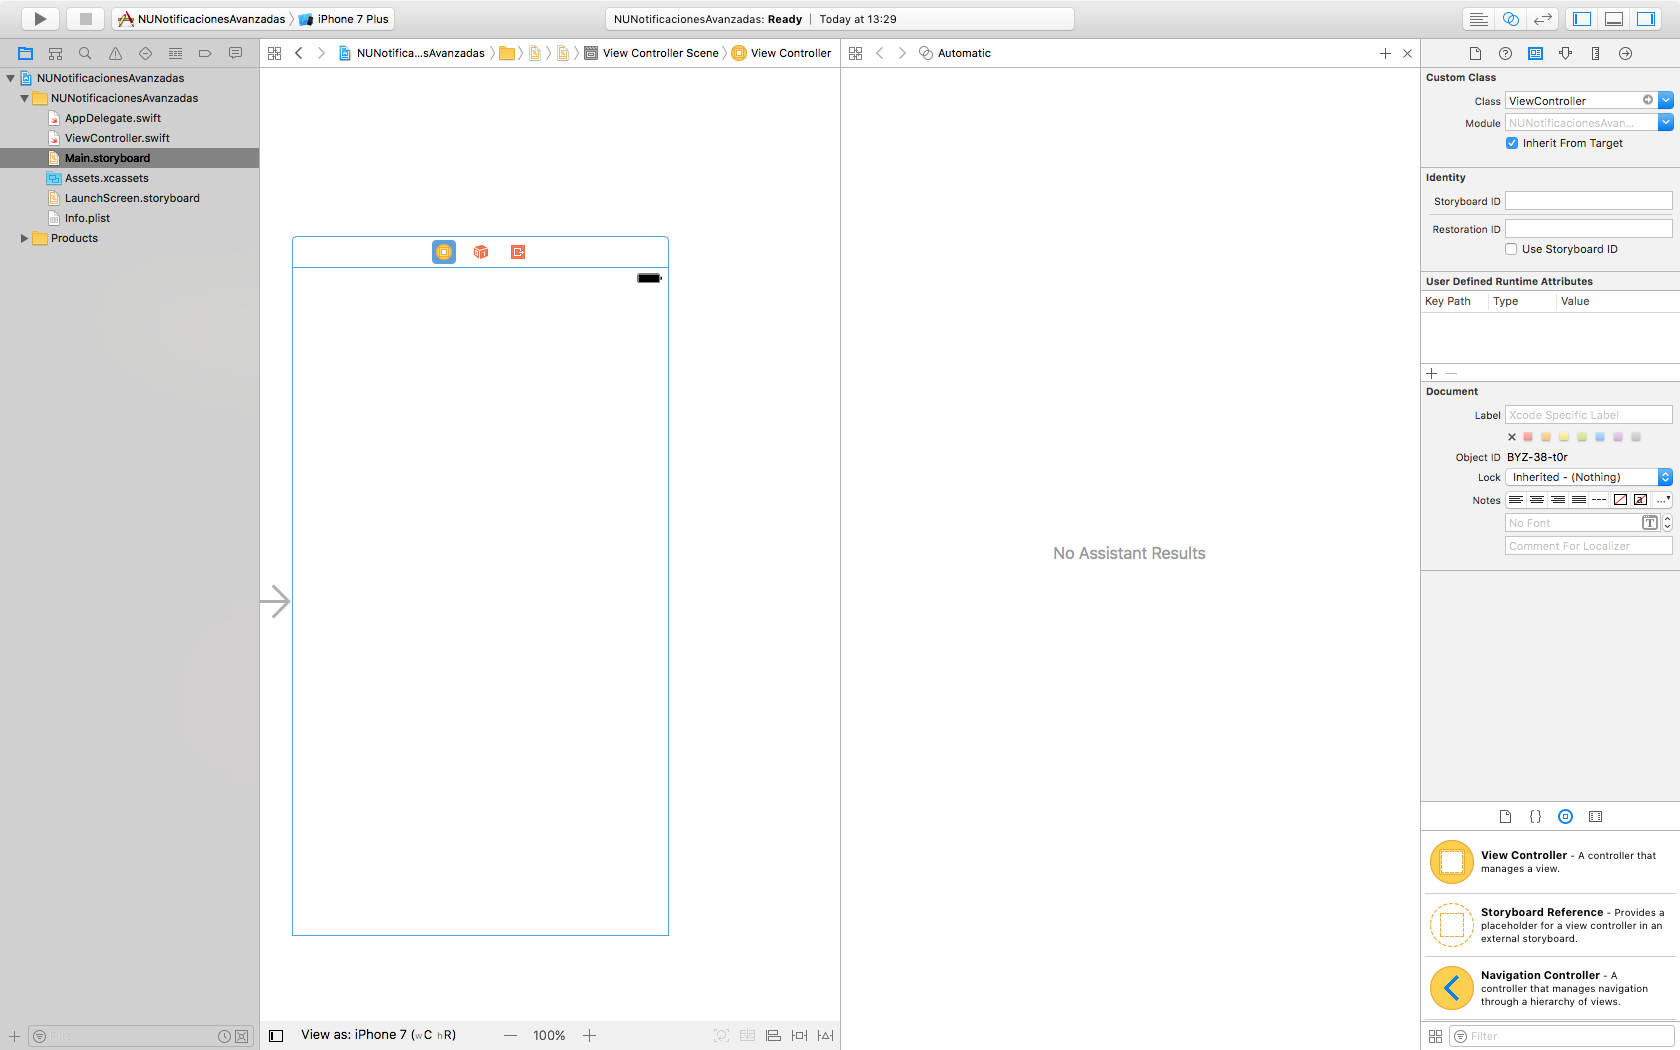This screenshot has height=1050, width=1680.
Task: Expand the Products folder
Action: tap(24, 238)
